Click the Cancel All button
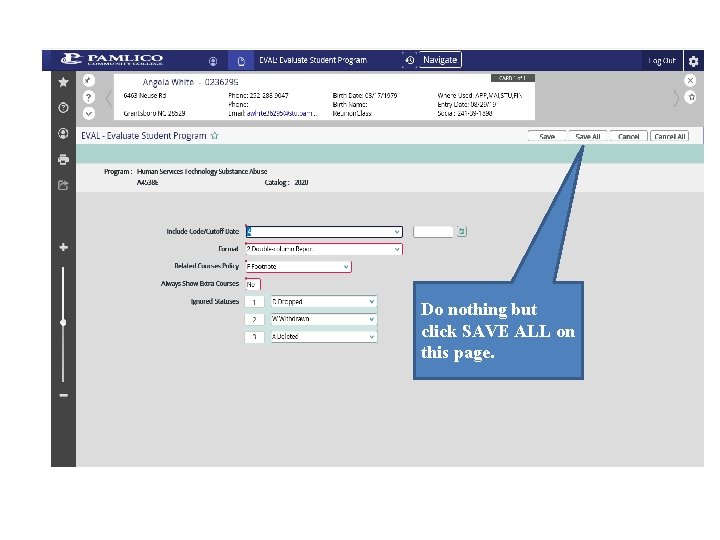The image size is (720, 540). coord(669,136)
